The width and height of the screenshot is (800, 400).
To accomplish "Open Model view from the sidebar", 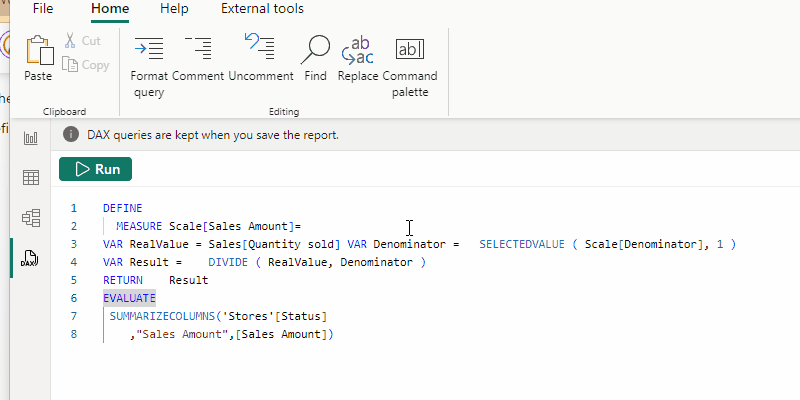I will pos(30,218).
